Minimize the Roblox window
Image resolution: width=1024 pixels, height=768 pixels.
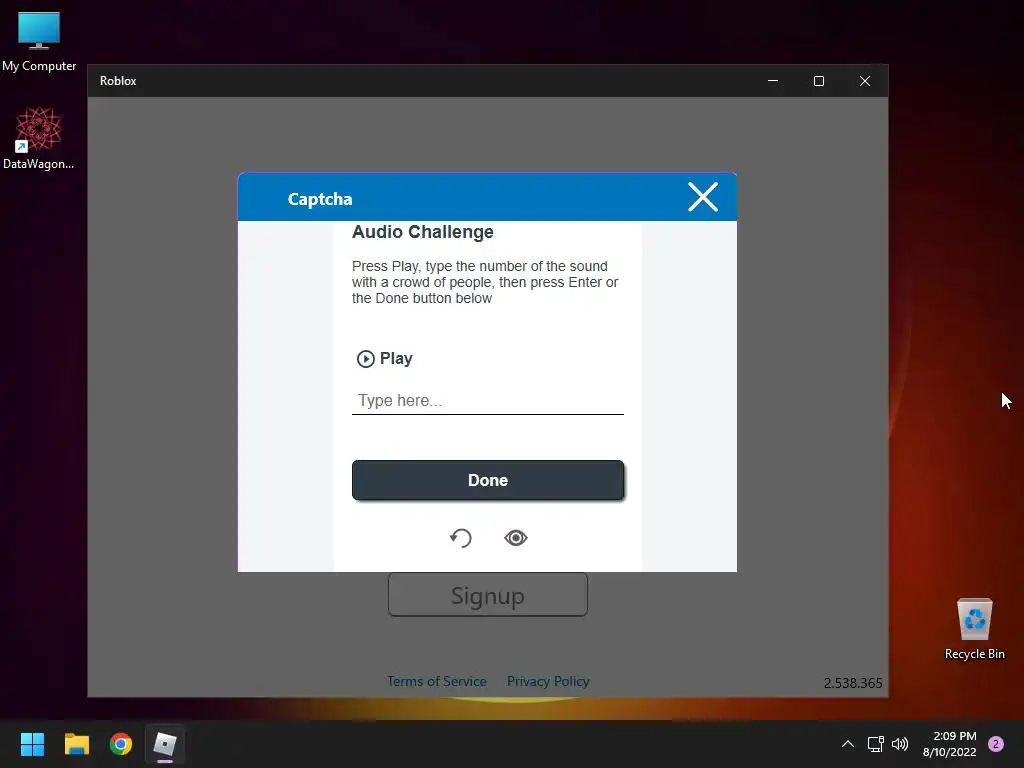pos(773,81)
